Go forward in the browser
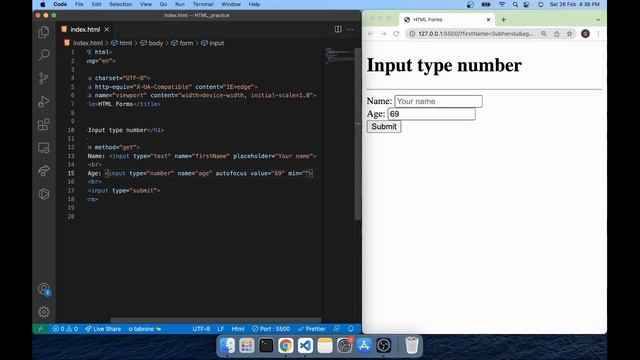 [x=383, y=34]
